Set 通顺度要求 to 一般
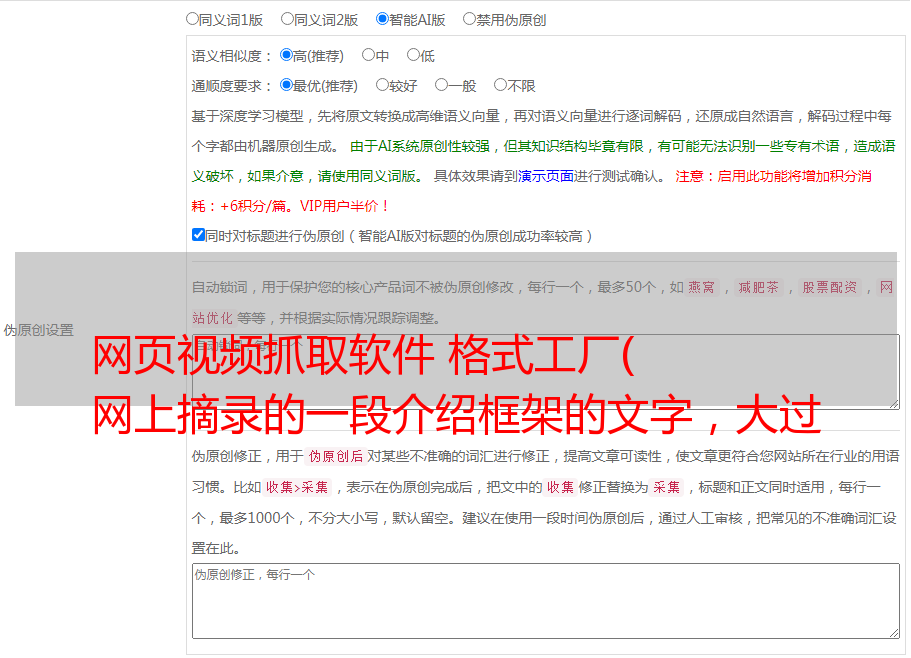Screen dimensions: 911x658 click(x=441, y=85)
